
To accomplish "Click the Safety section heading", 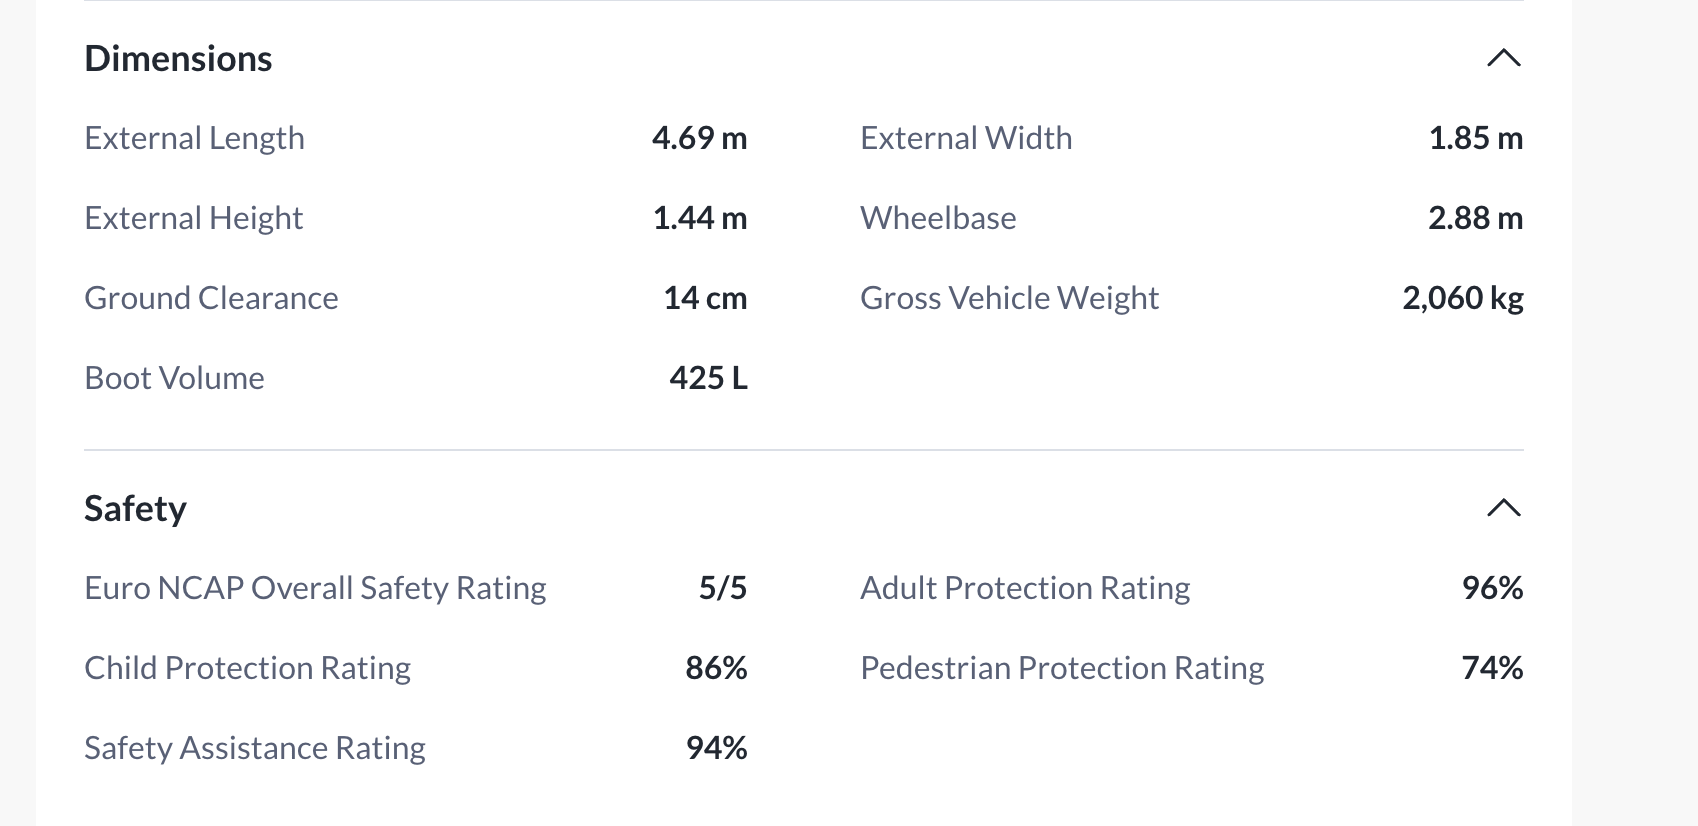I will pos(135,509).
